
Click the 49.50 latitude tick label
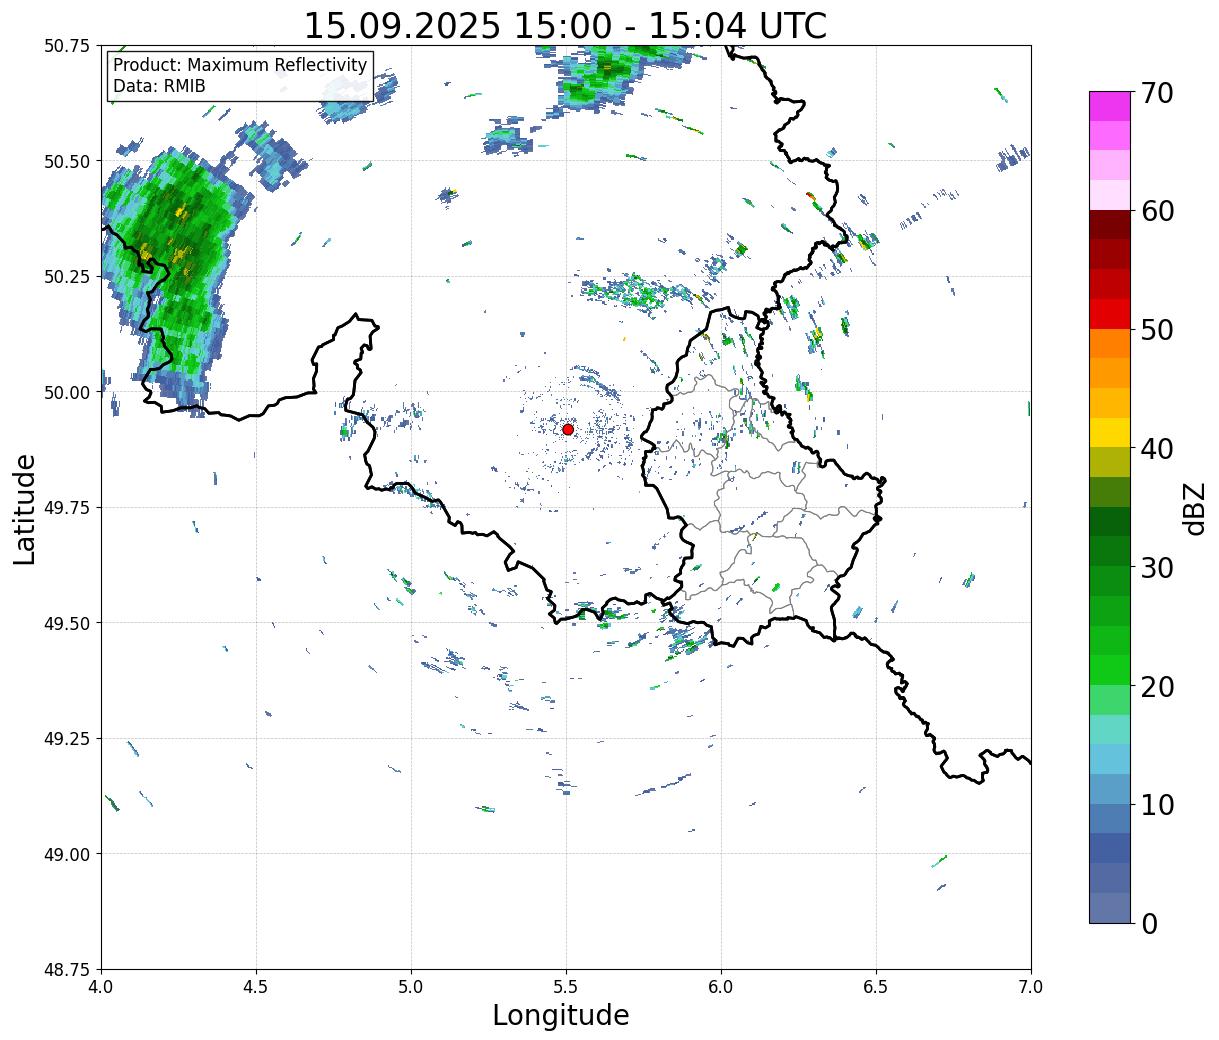point(67,623)
